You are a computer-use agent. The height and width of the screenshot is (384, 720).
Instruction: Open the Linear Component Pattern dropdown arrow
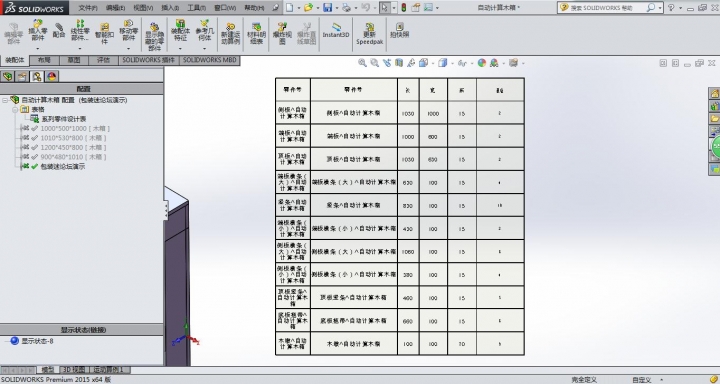pos(80,48)
